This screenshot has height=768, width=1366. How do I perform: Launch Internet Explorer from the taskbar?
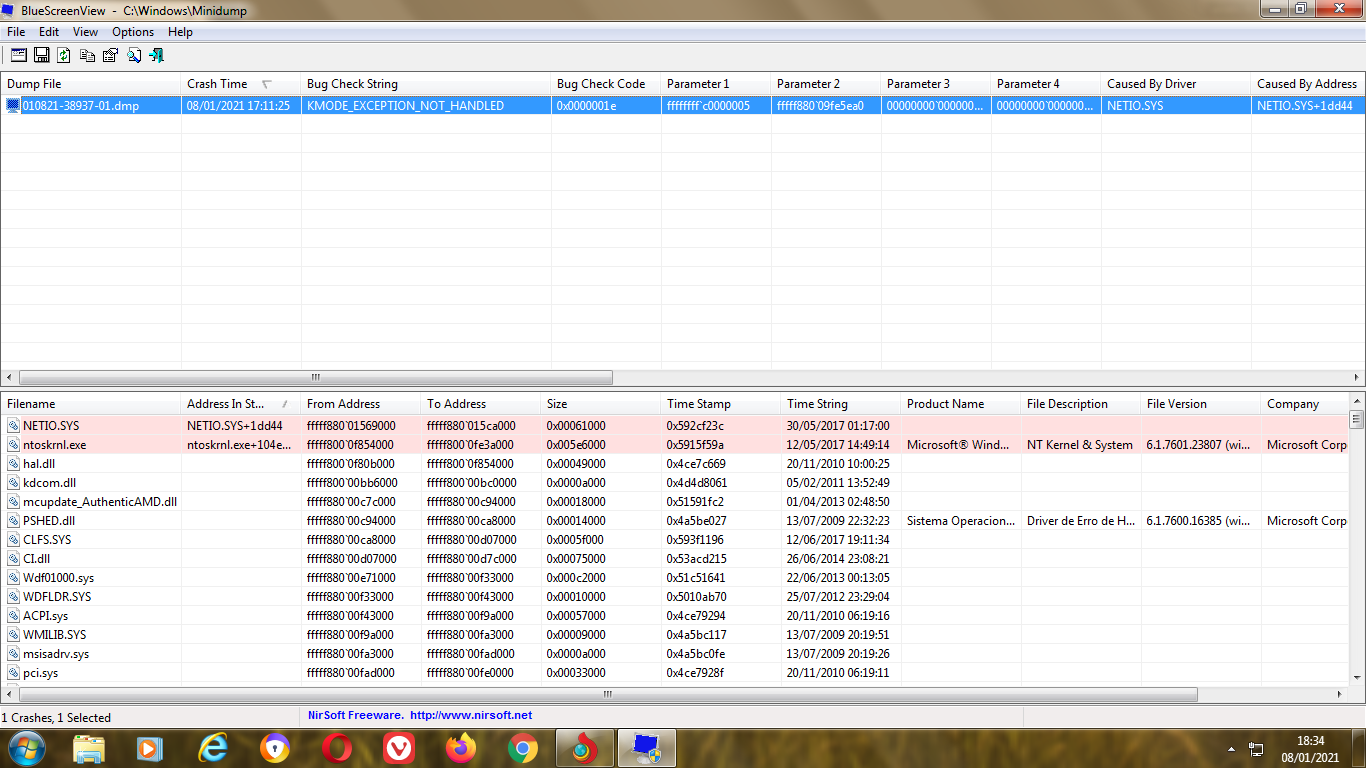coord(213,748)
